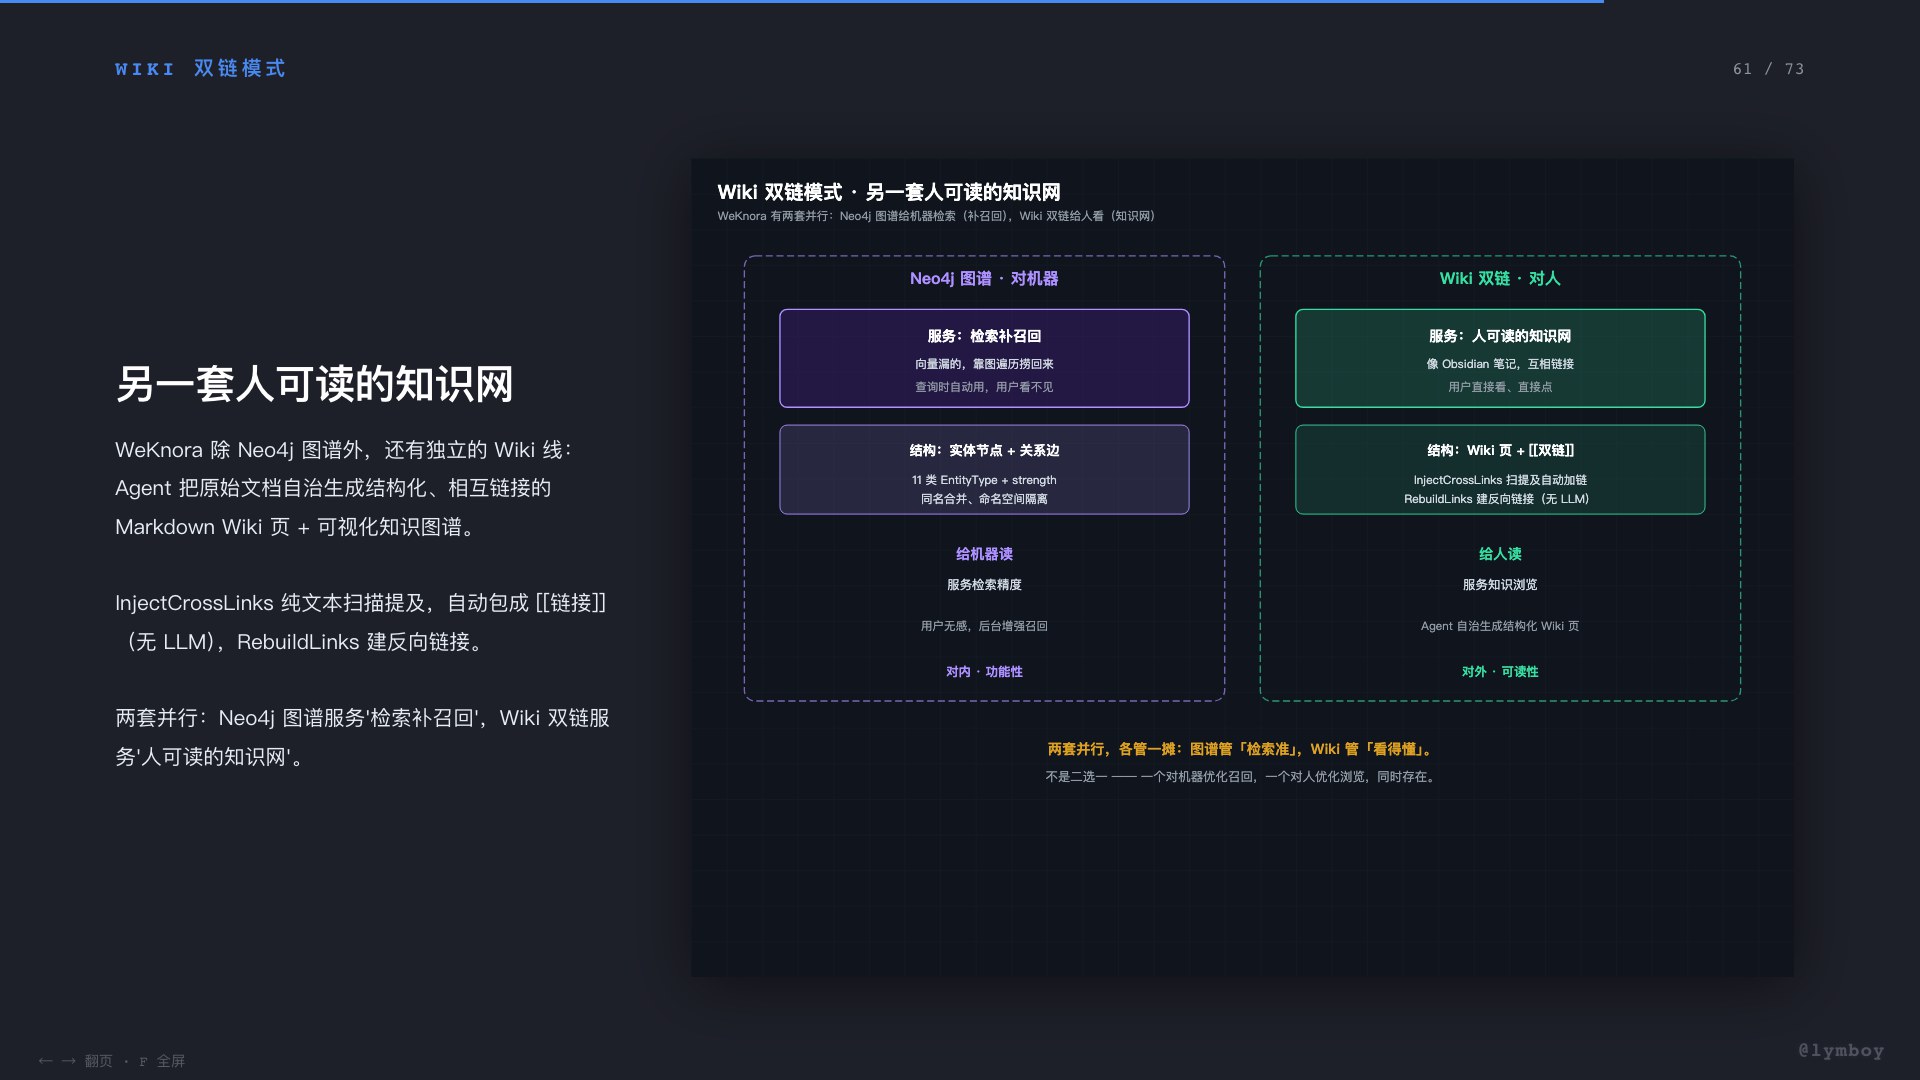Viewport: 1920px width, 1080px height.
Task: Click the green "对外 · 可读性" label
Action: click(1500, 672)
